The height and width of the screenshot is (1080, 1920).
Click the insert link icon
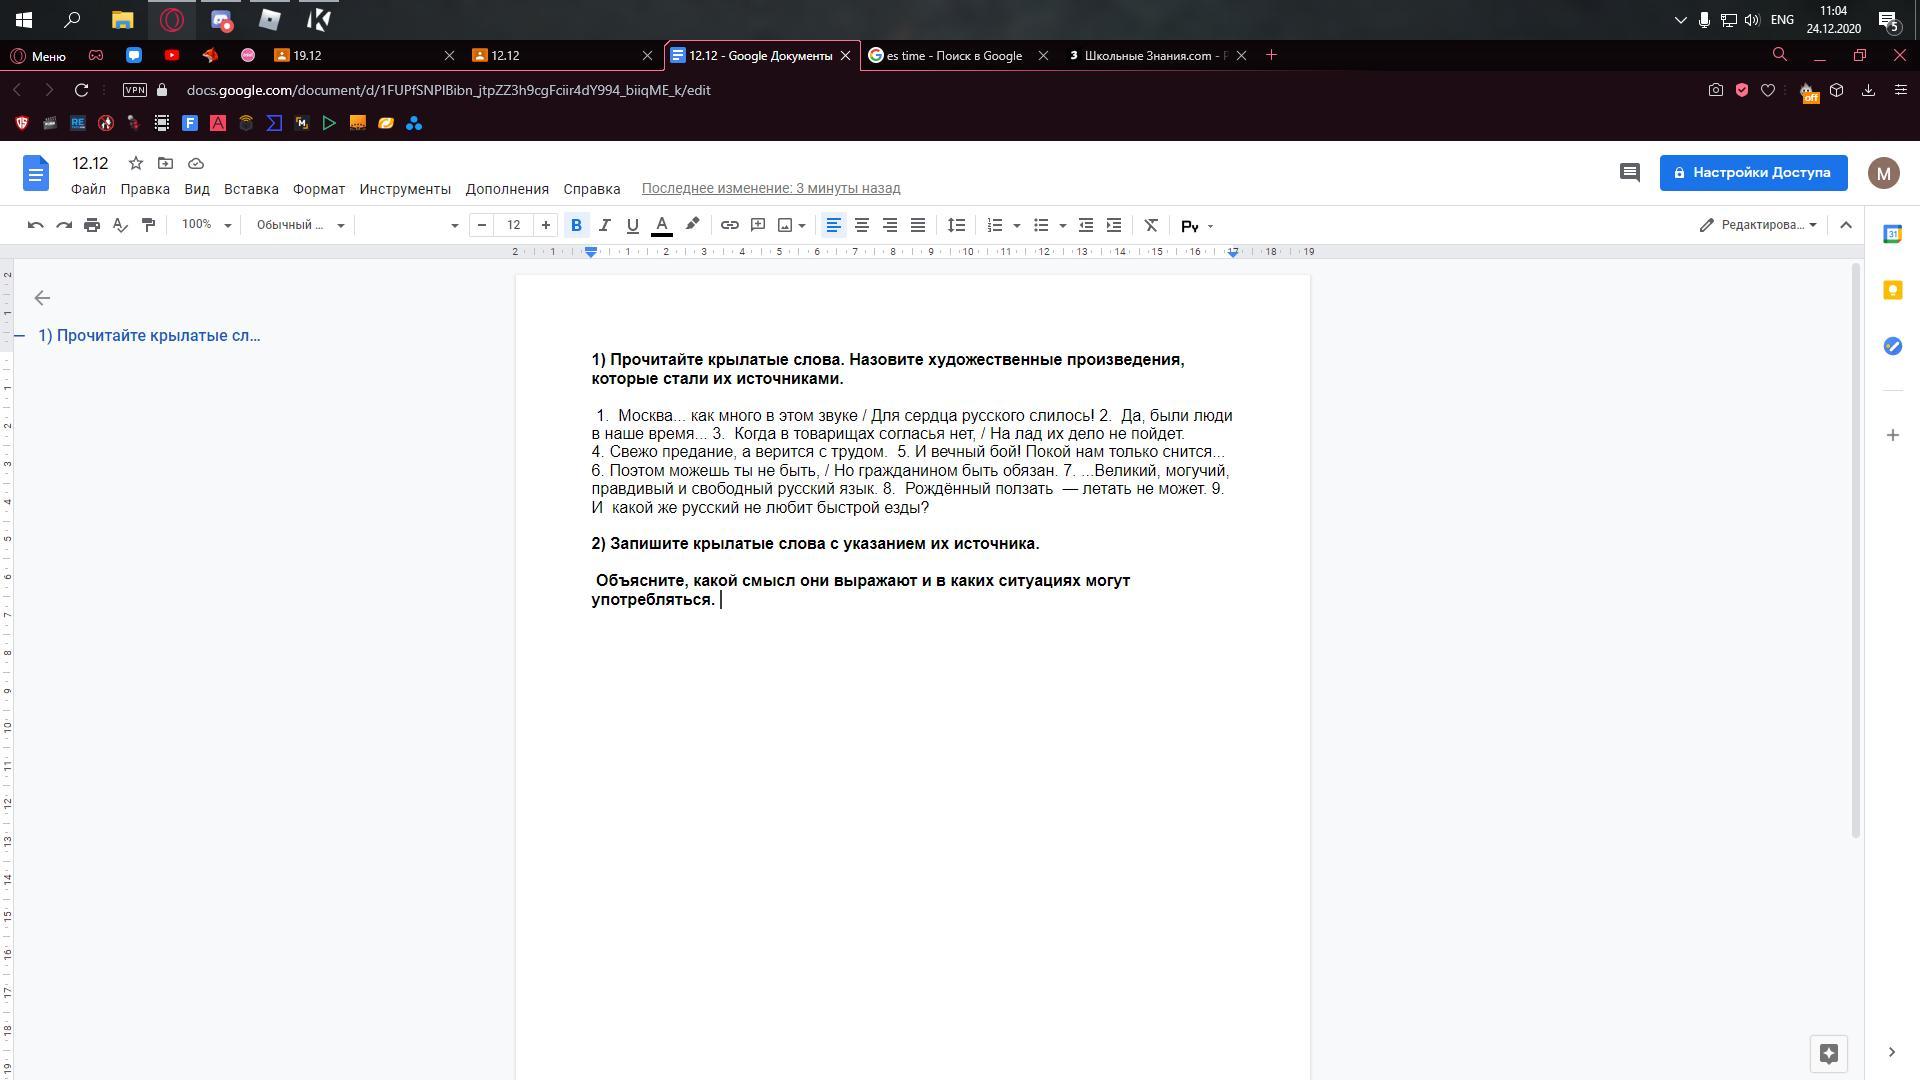tap(730, 225)
